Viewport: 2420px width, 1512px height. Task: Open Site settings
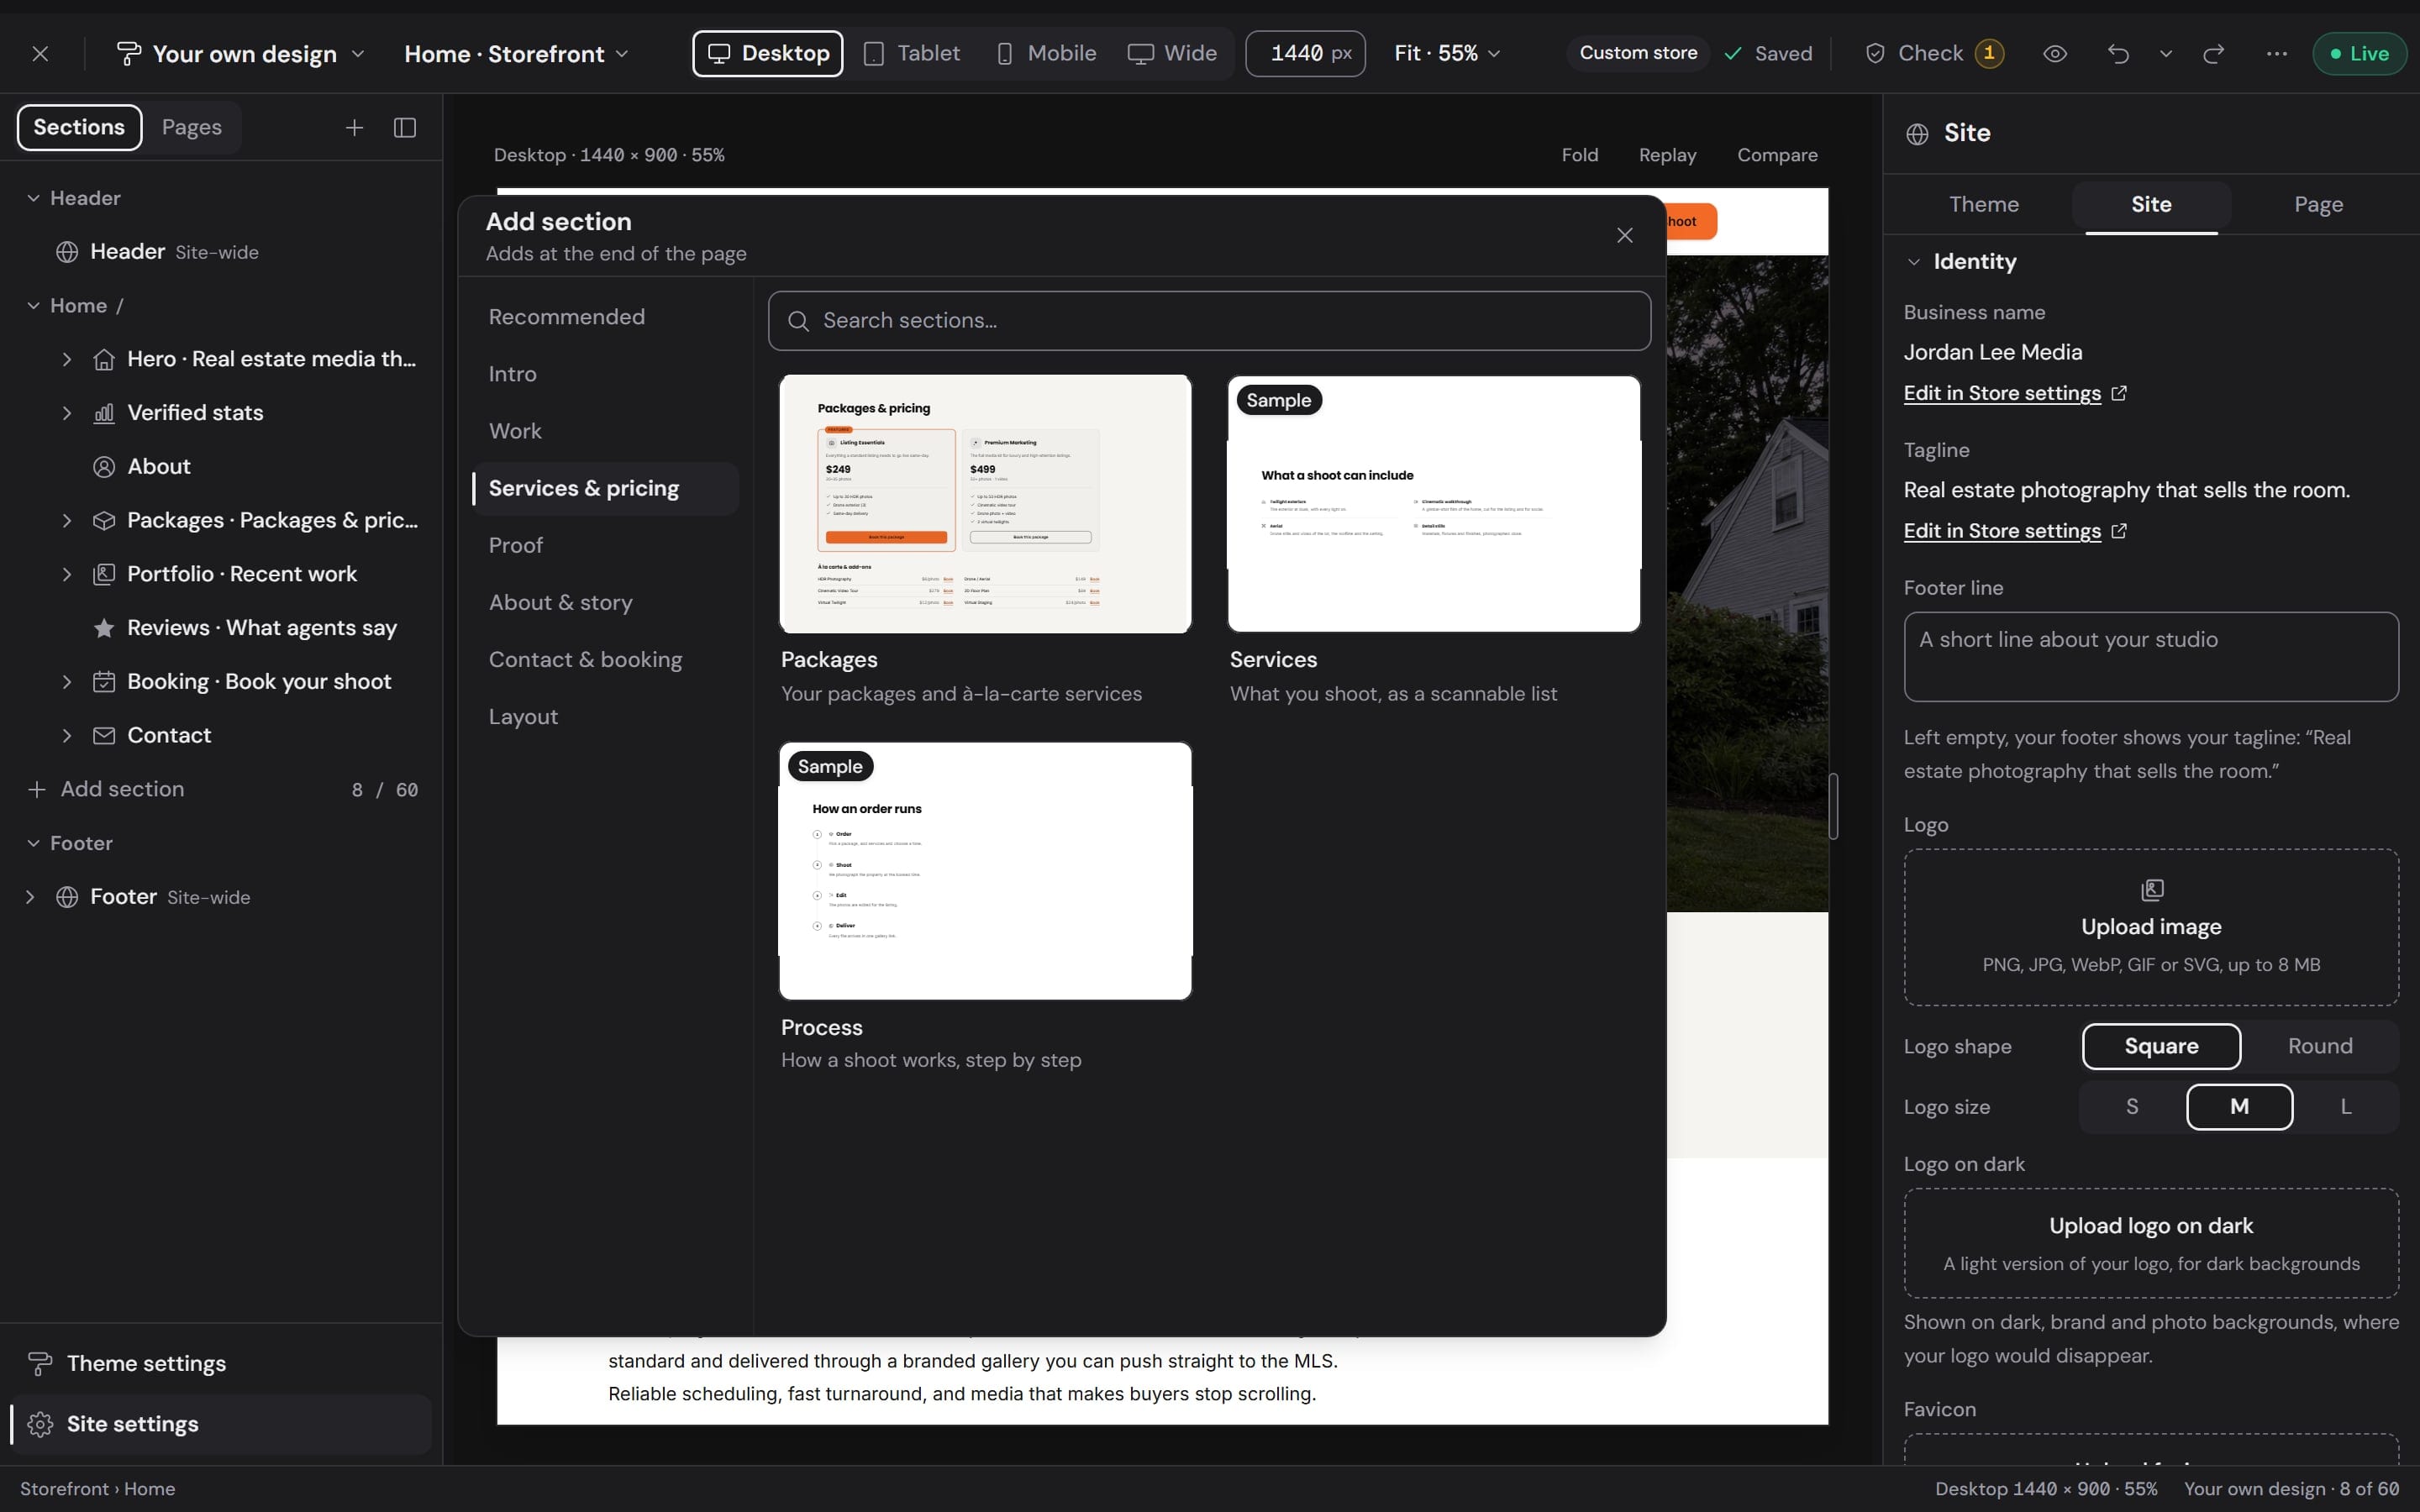[x=220, y=1424]
